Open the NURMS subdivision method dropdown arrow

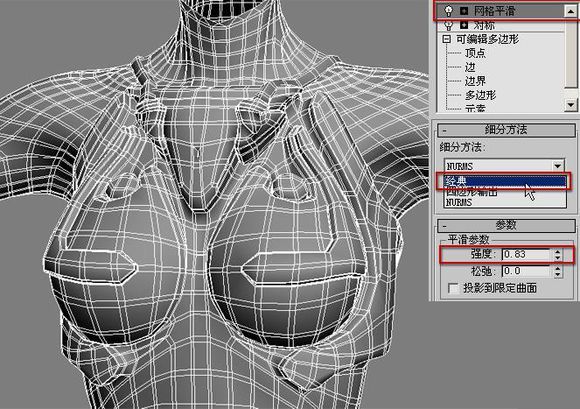point(557,166)
